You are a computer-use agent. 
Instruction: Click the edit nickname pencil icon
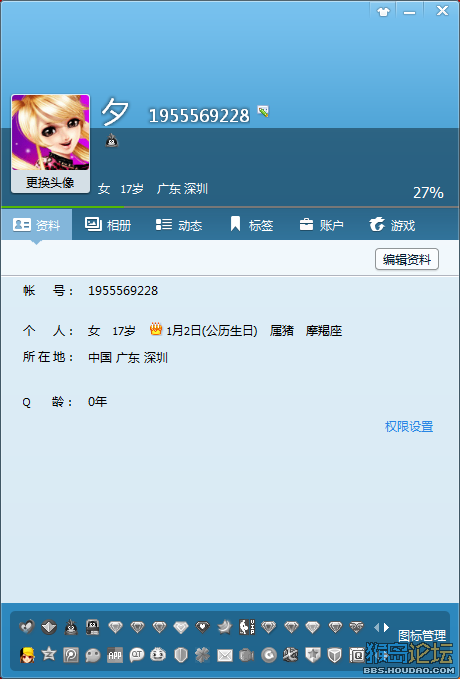point(263,111)
